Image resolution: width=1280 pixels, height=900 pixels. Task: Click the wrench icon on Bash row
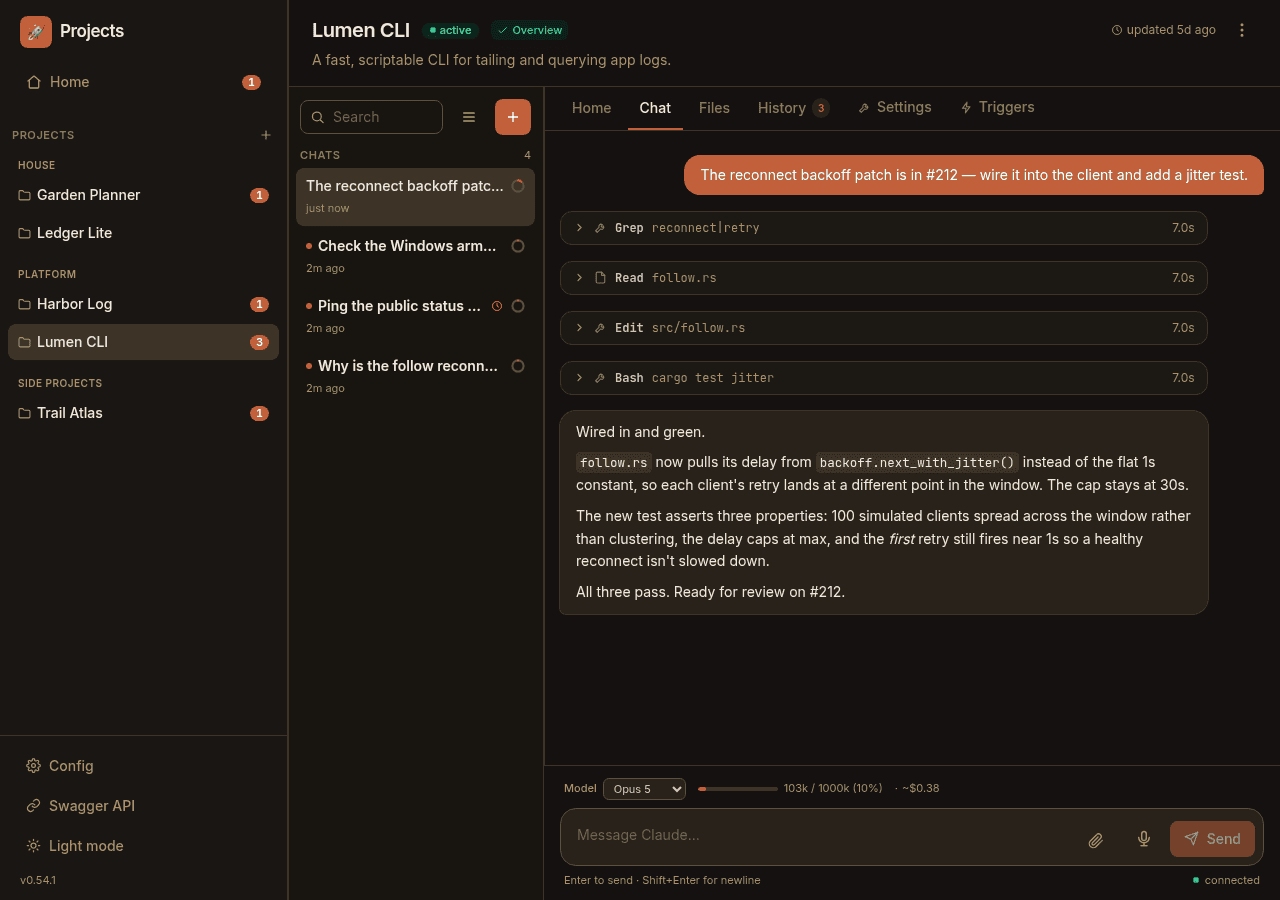click(600, 378)
